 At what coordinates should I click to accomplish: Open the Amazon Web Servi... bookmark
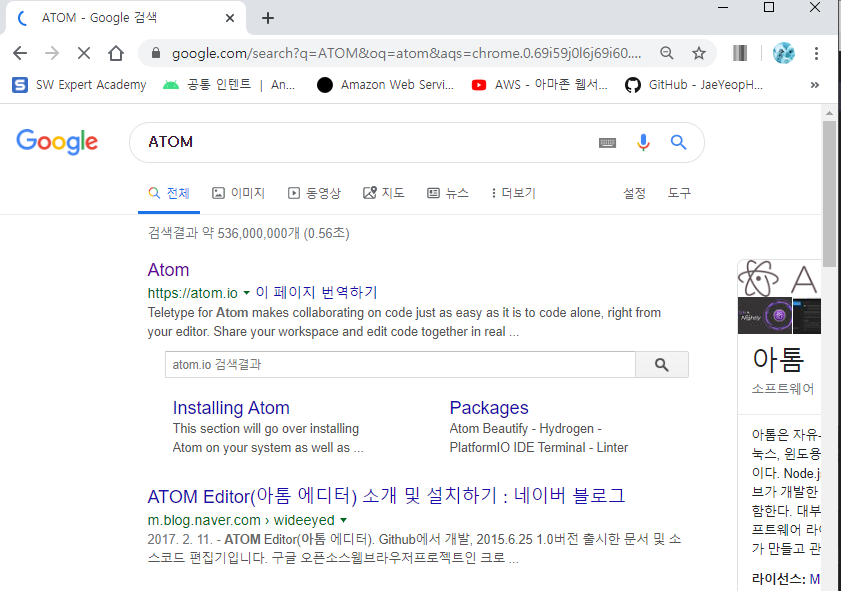385,85
